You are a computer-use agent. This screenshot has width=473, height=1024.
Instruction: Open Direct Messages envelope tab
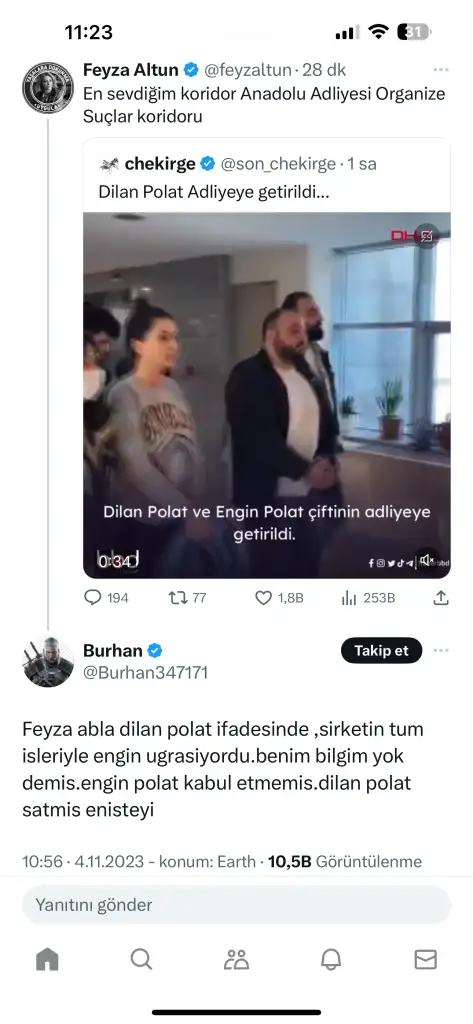(425, 959)
